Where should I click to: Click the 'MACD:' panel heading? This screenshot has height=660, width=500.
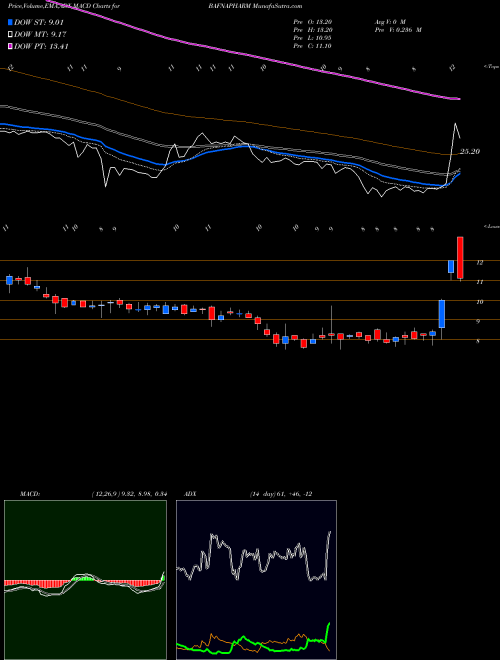[x=32, y=494]
